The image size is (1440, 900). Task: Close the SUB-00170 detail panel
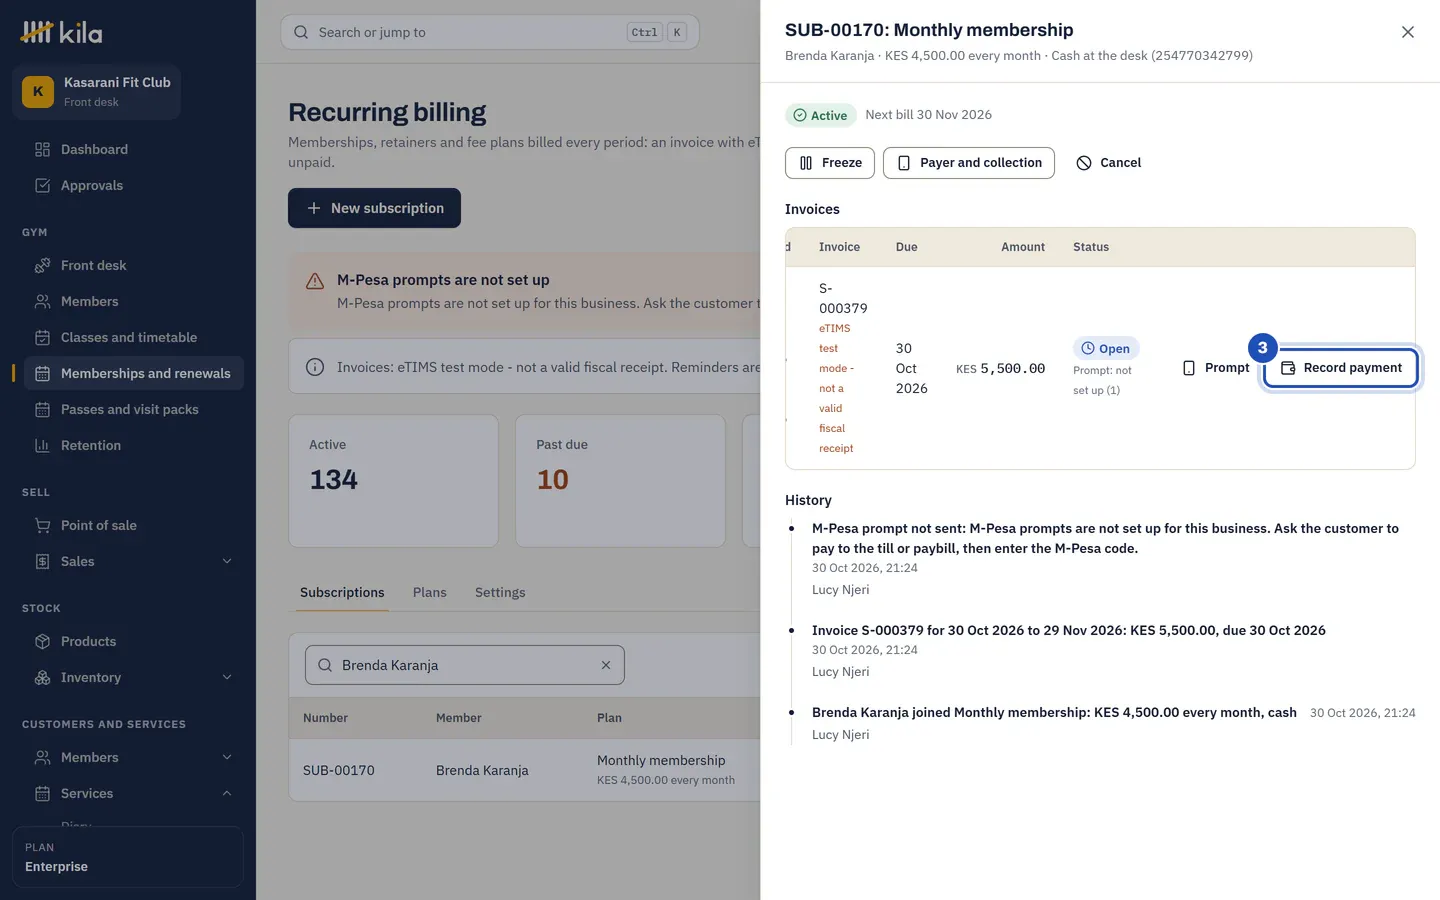(1407, 32)
